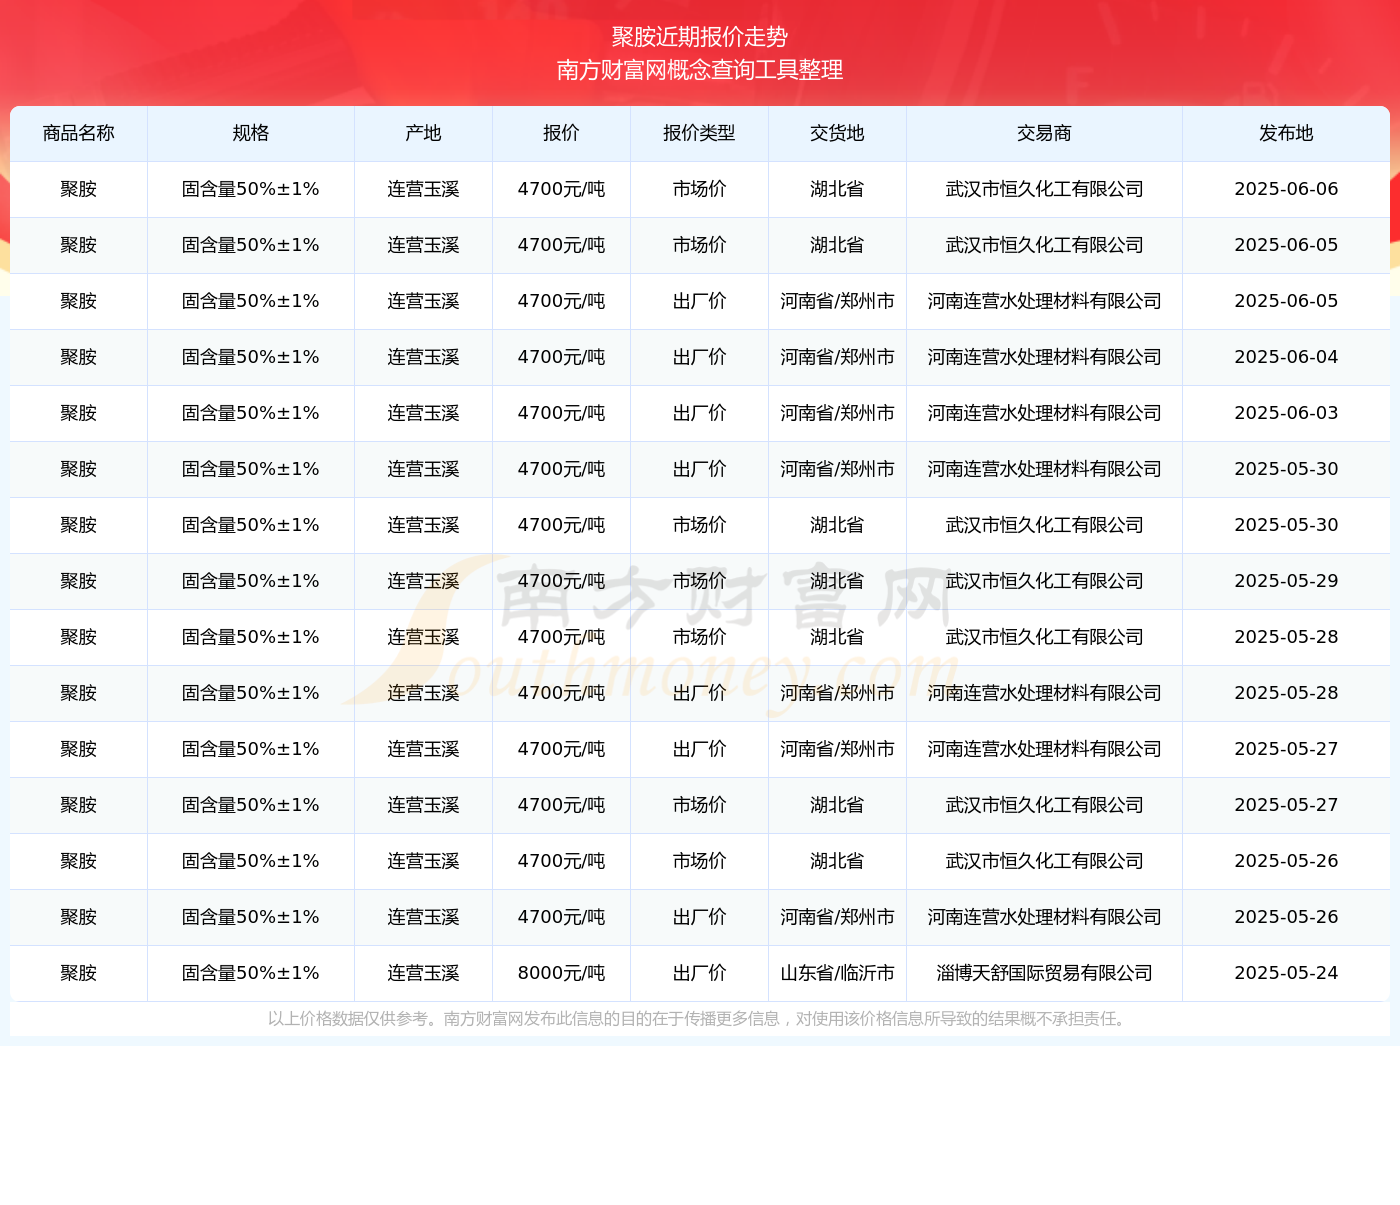Select the date cell 2025-06-04
The image size is (1400, 1205).
tap(1286, 357)
